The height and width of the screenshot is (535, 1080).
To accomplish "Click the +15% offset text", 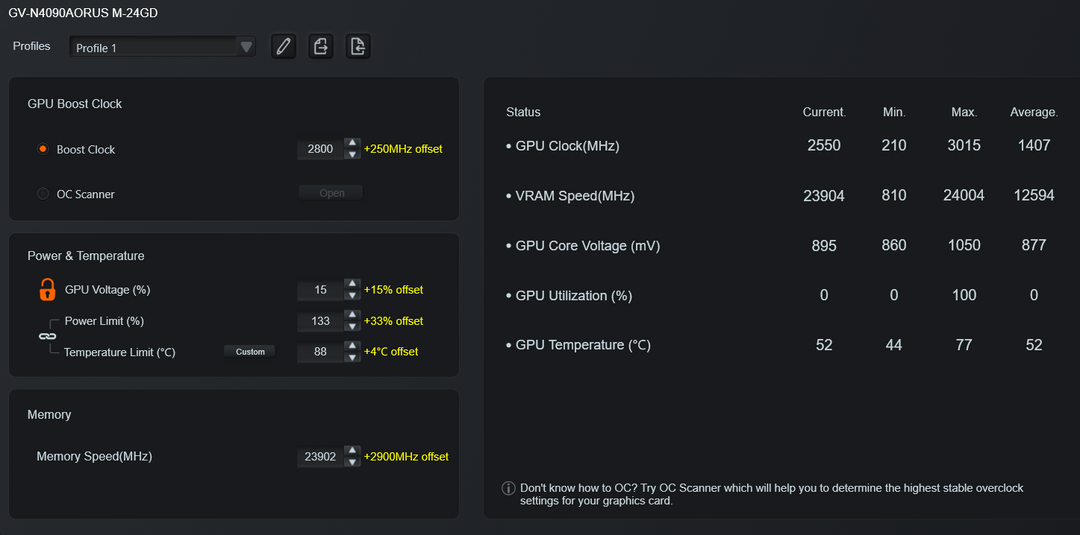I will click(x=393, y=290).
